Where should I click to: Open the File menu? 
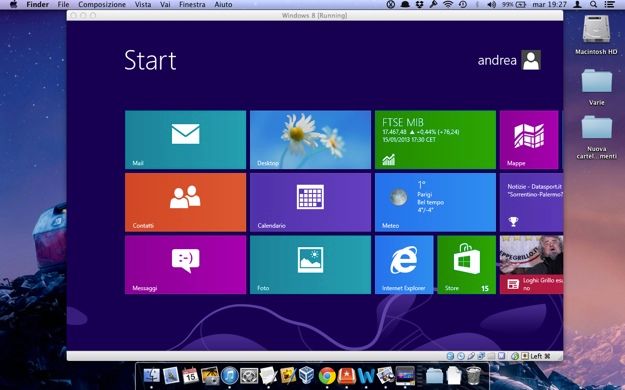point(63,4)
